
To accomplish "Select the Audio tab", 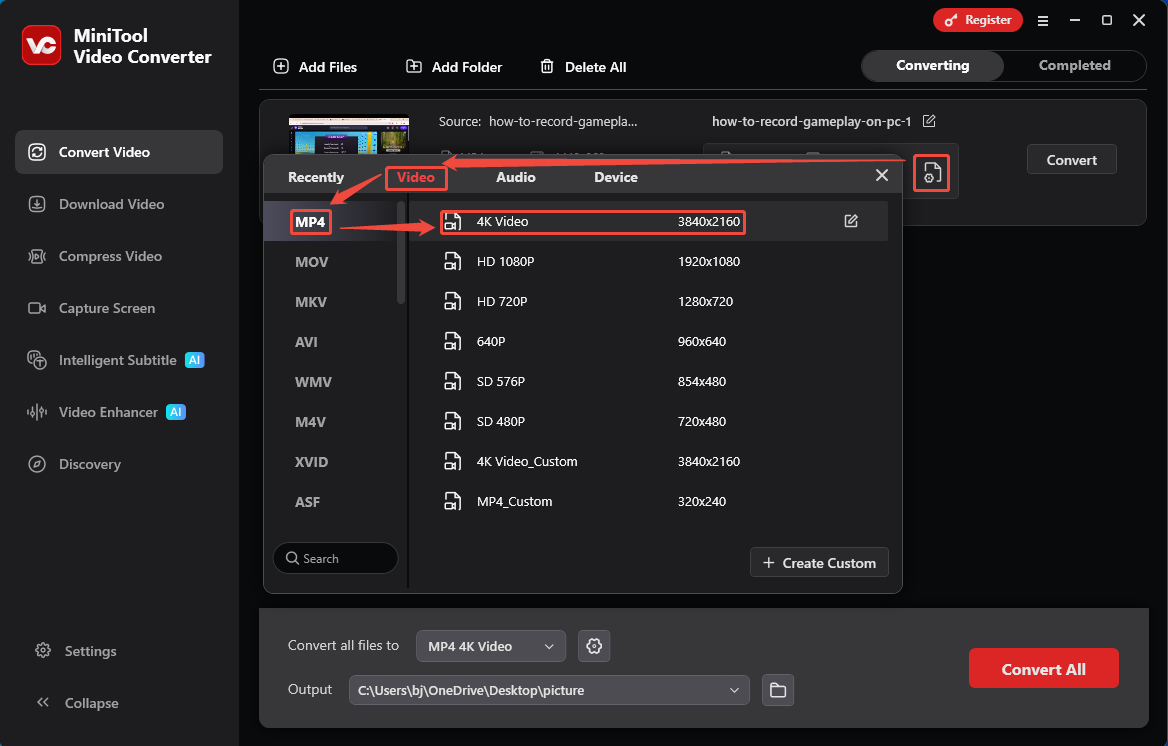I will tap(515, 177).
